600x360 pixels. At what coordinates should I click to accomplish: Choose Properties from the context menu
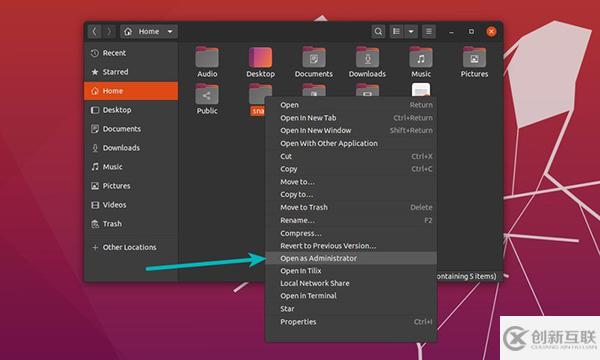(x=351, y=322)
